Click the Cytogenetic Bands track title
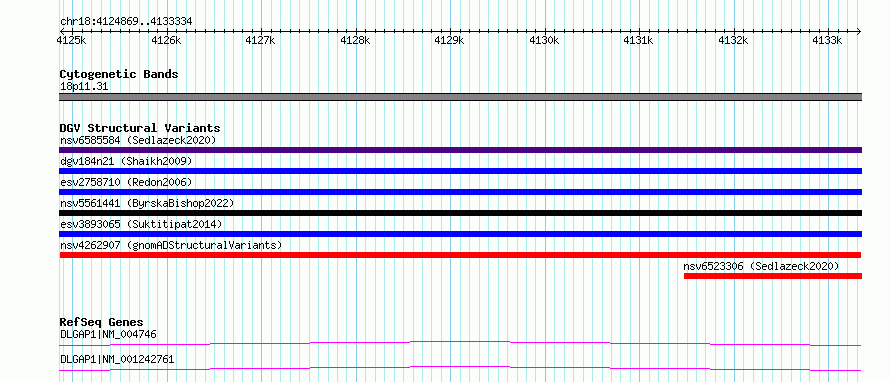 tap(119, 74)
